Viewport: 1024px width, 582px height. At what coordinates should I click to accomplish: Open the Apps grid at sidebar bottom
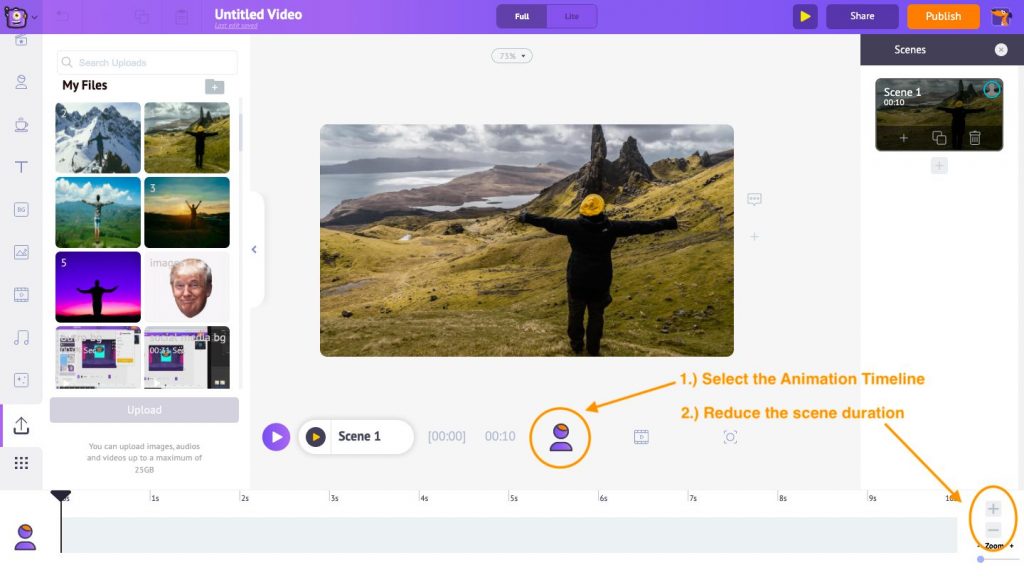click(20, 462)
